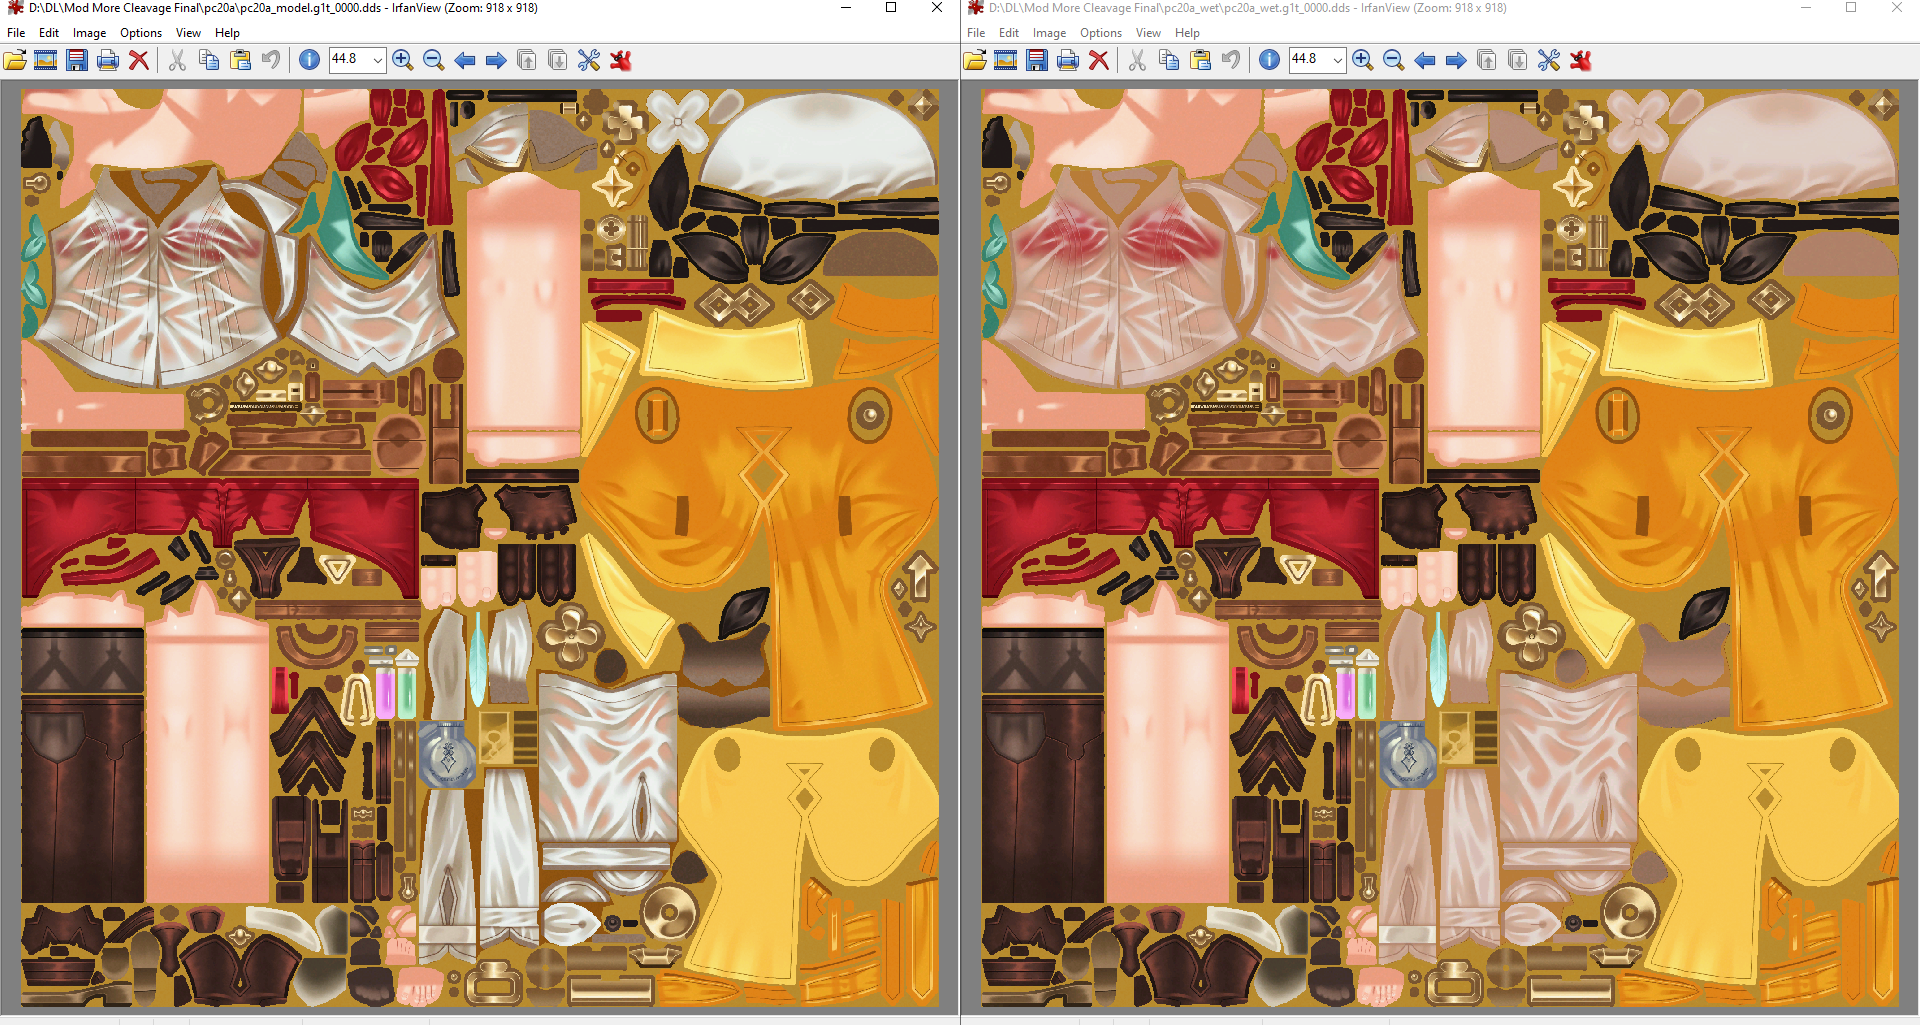Open Options menu in the pc20a_model window
This screenshot has height=1025, width=1920.
[141, 33]
